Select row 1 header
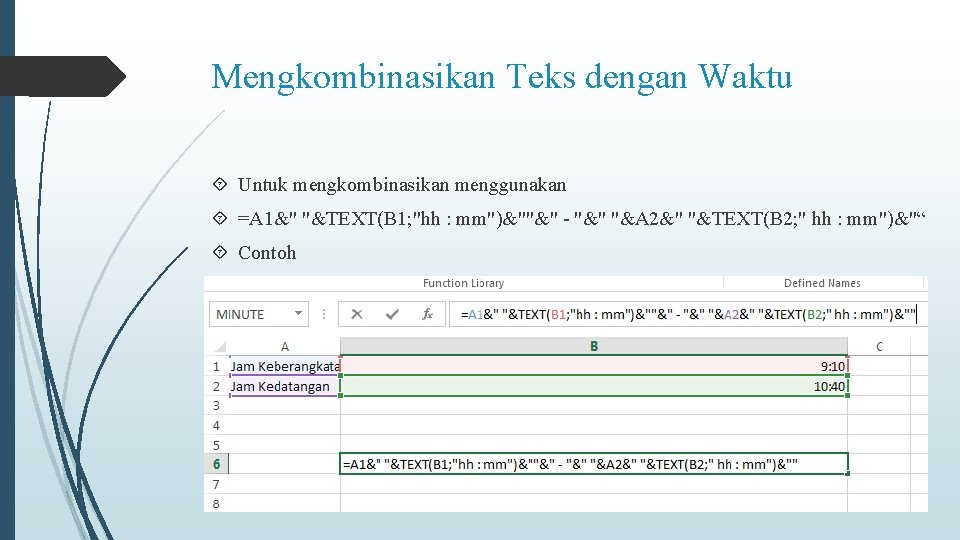This screenshot has width=960, height=540. tap(216, 367)
